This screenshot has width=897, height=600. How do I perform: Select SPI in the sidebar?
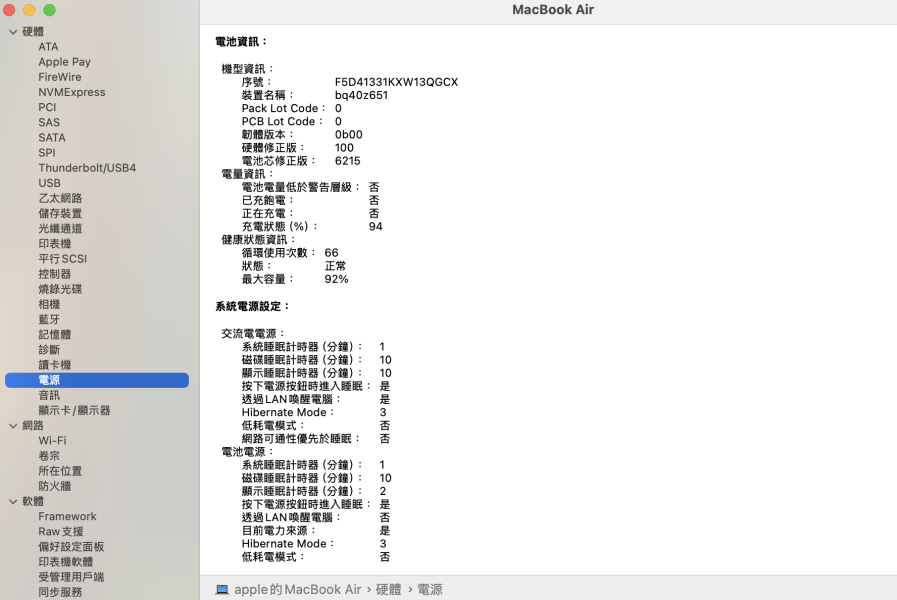coord(47,153)
